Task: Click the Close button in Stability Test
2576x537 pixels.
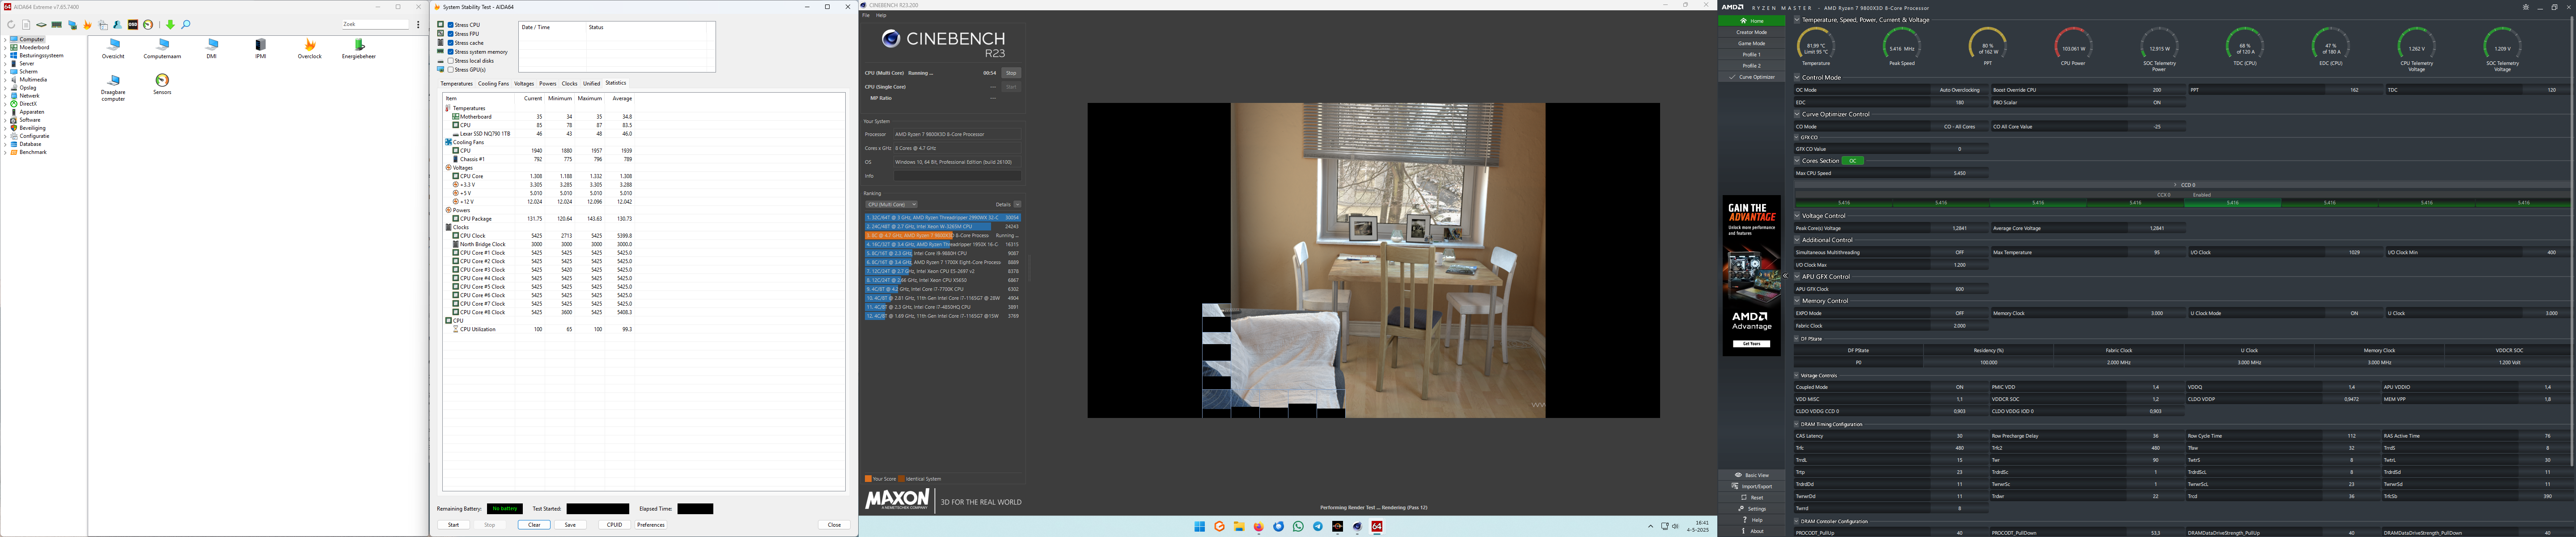Action: coord(834,524)
